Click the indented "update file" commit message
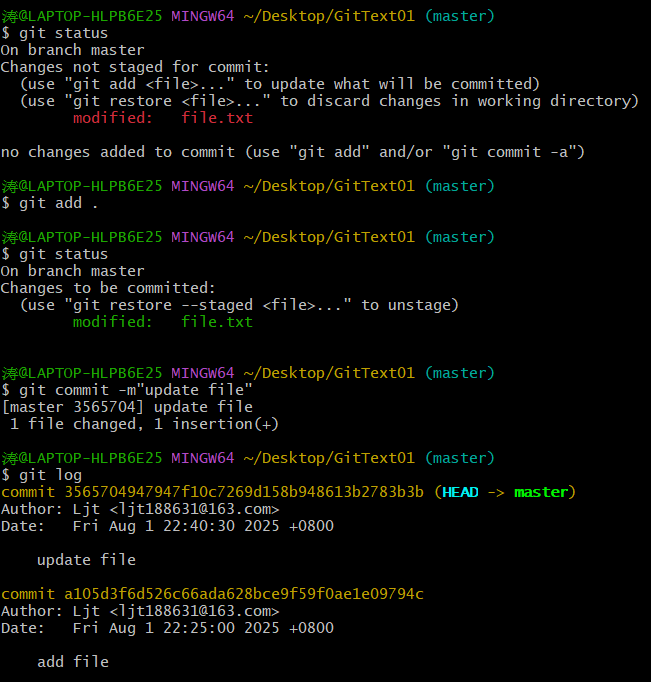 [x=86, y=560]
